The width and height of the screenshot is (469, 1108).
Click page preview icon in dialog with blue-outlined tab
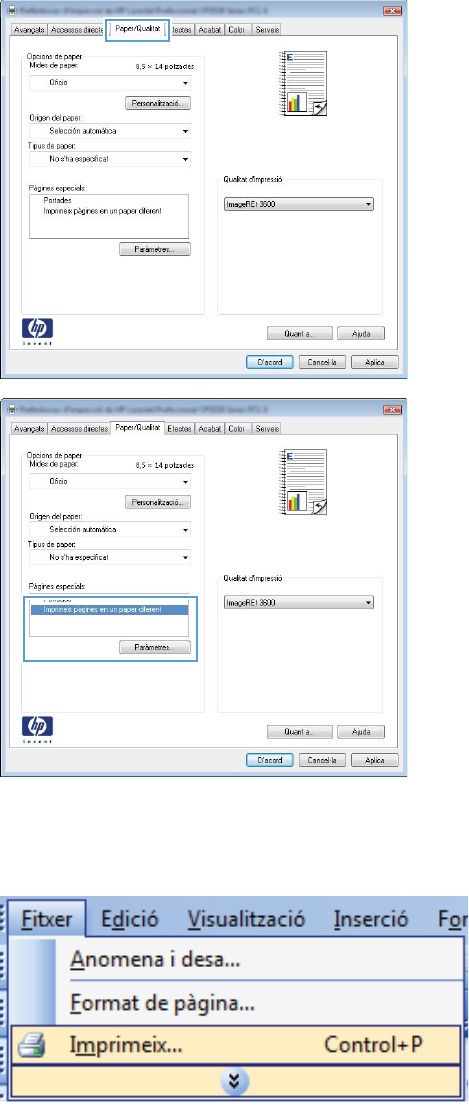pos(303,83)
